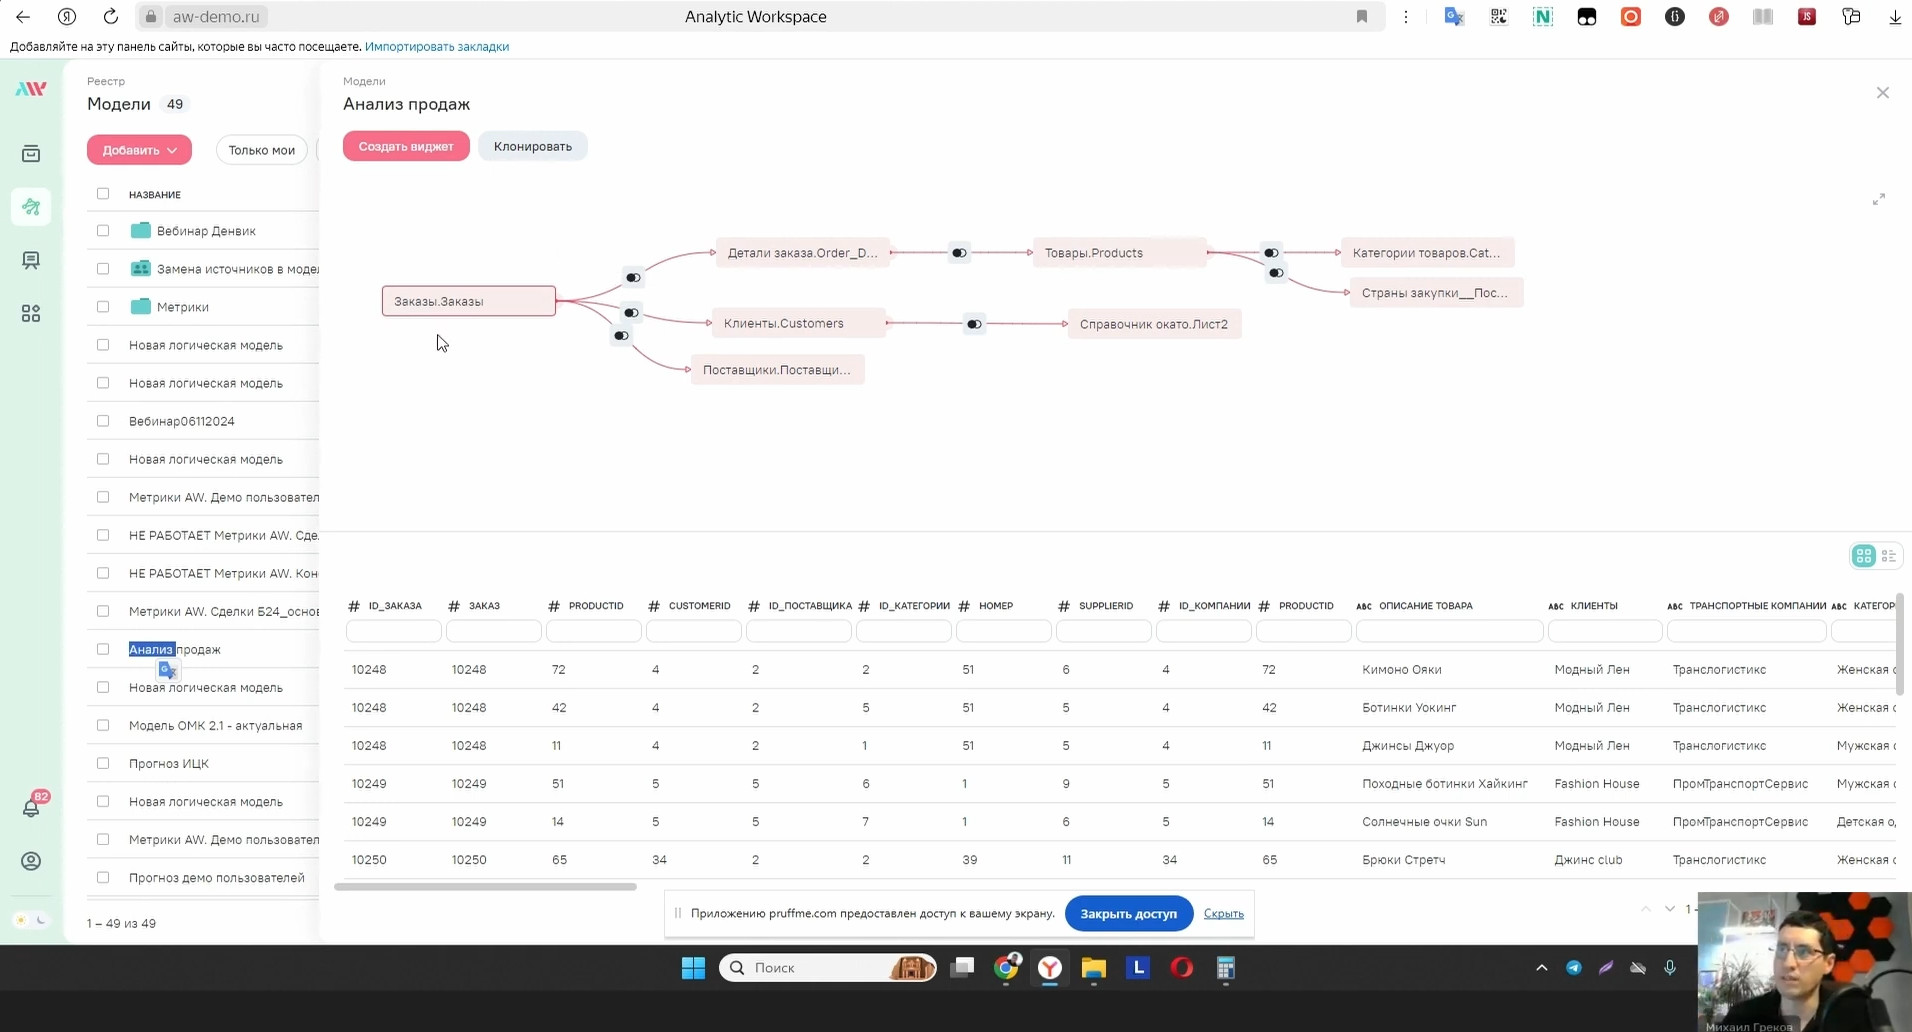Open the Google Translate extension
The width and height of the screenshot is (1912, 1032).
tap(1455, 16)
